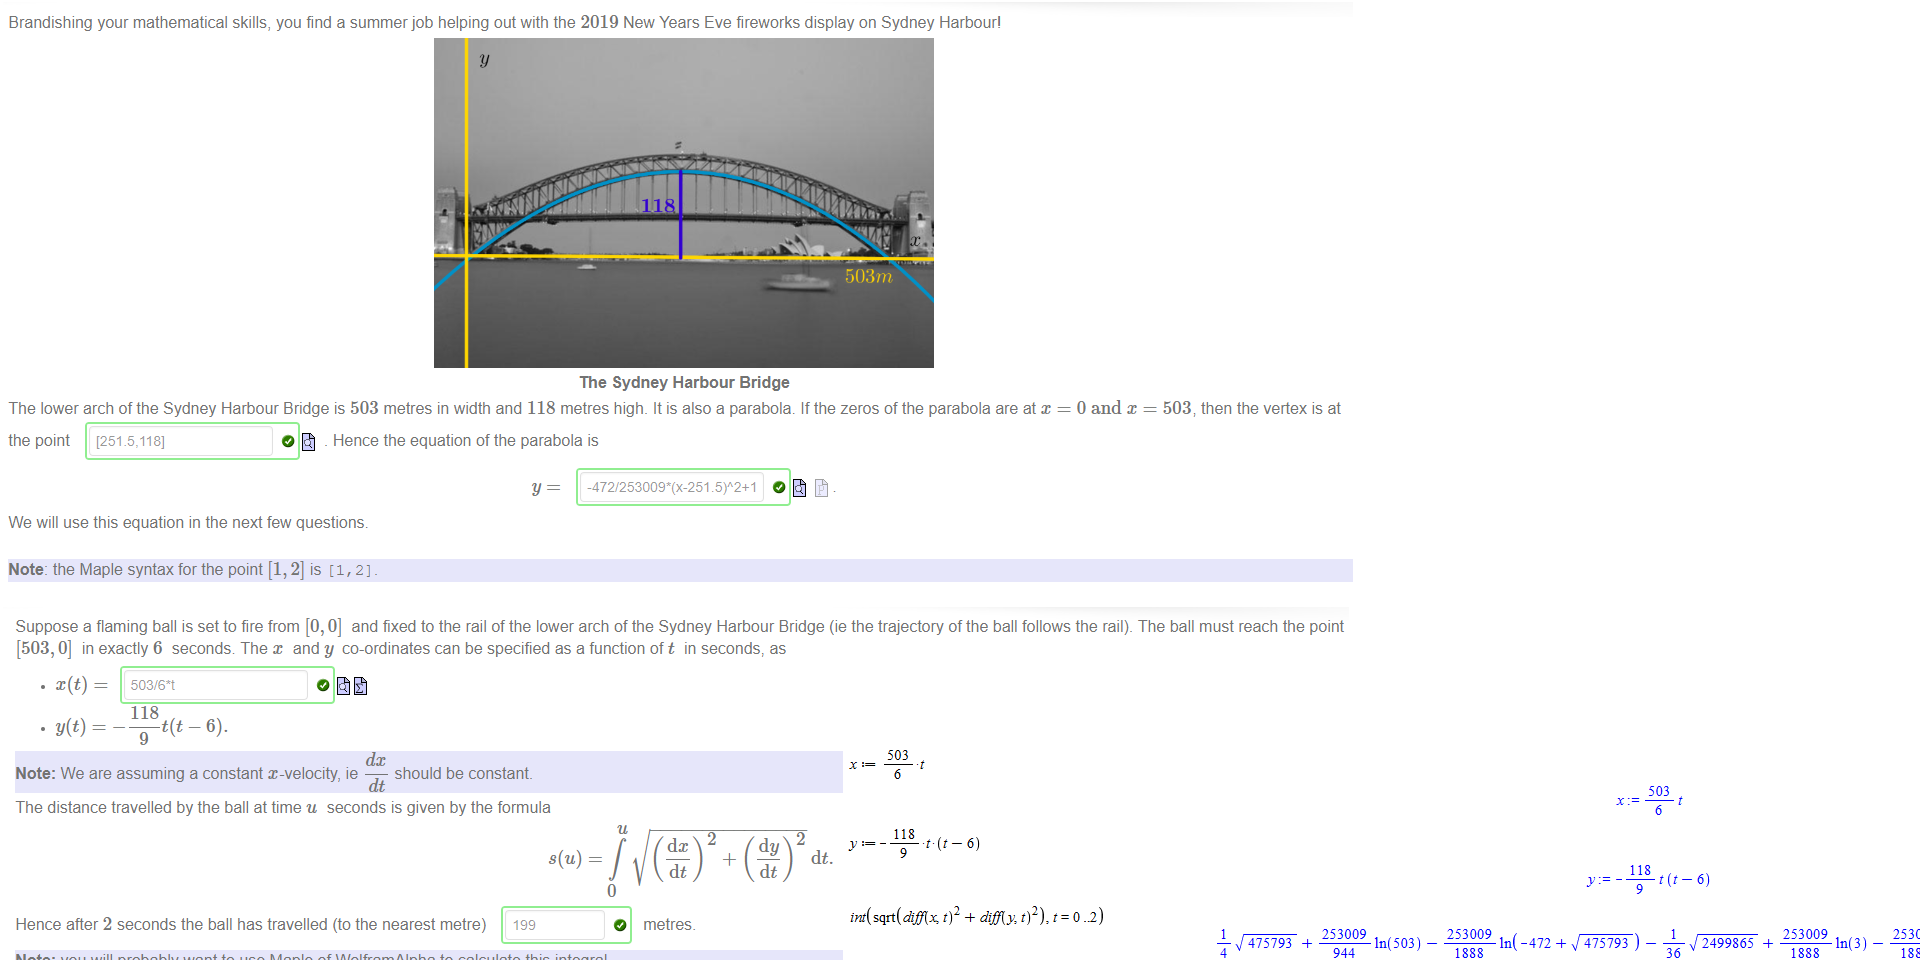The width and height of the screenshot is (1920, 960).
Task: Focus the parabola equation input field
Action: [671, 487]
